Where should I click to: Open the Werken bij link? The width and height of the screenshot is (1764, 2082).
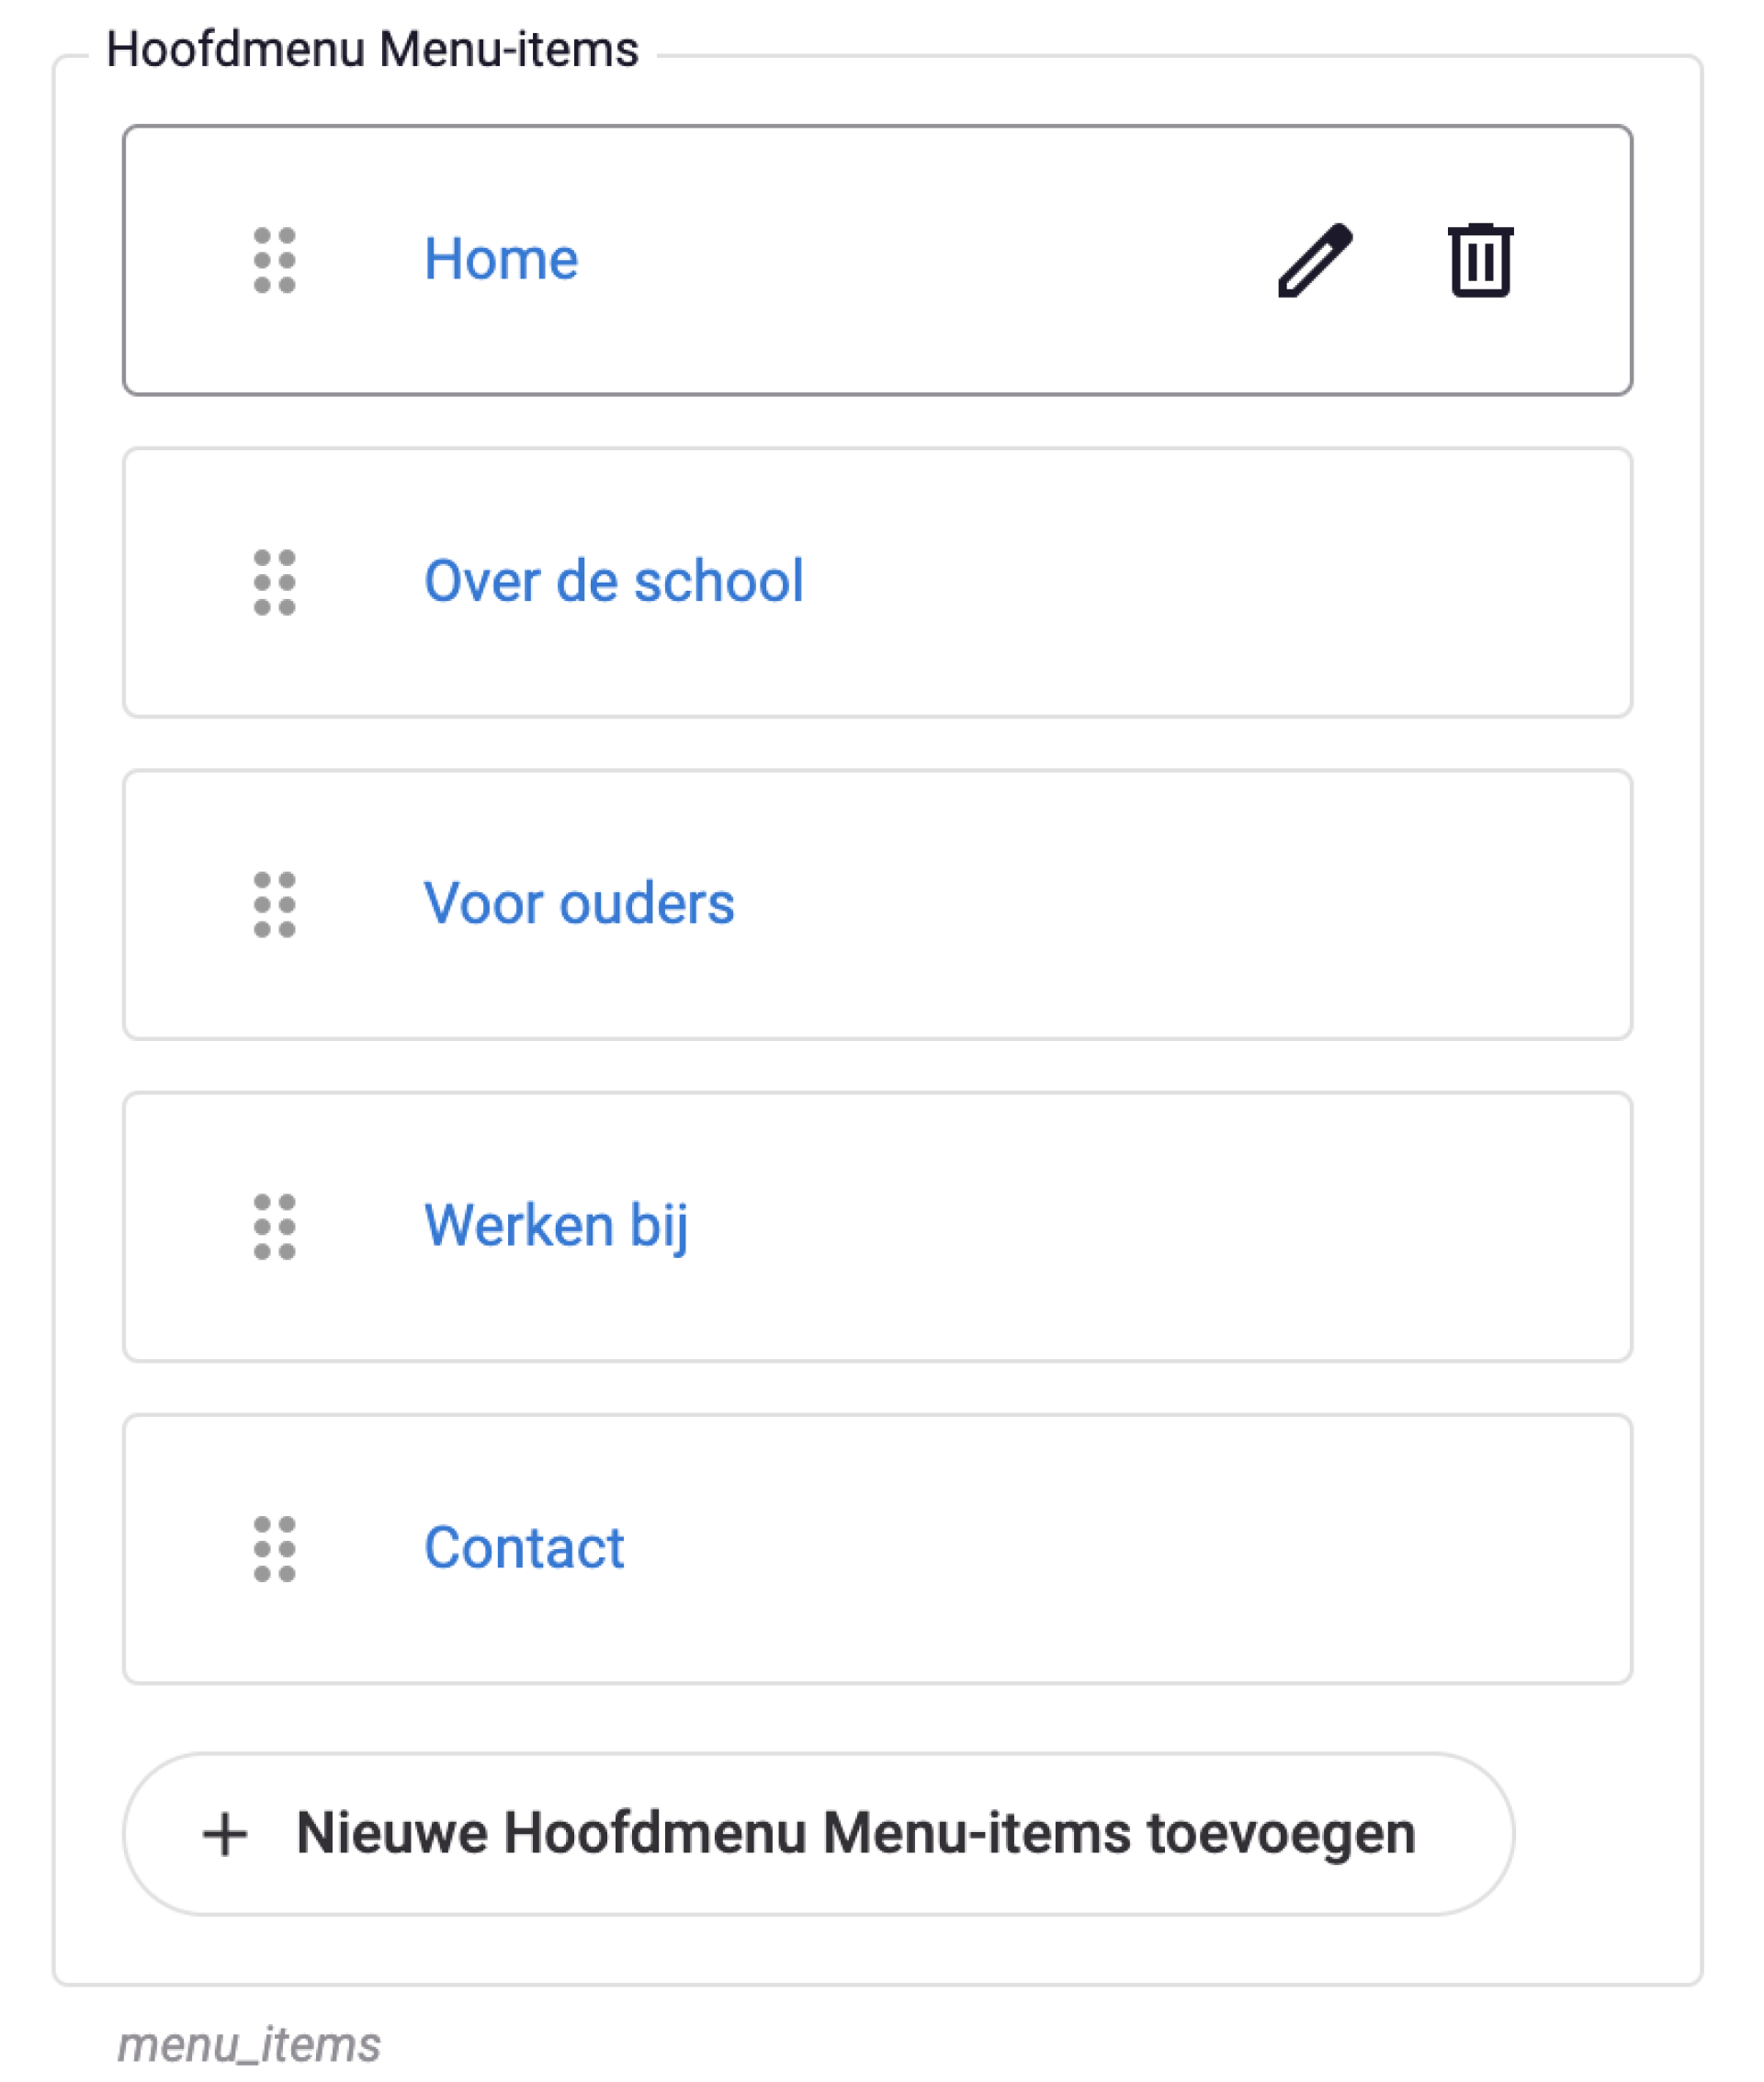click(x=556, y=1227)
